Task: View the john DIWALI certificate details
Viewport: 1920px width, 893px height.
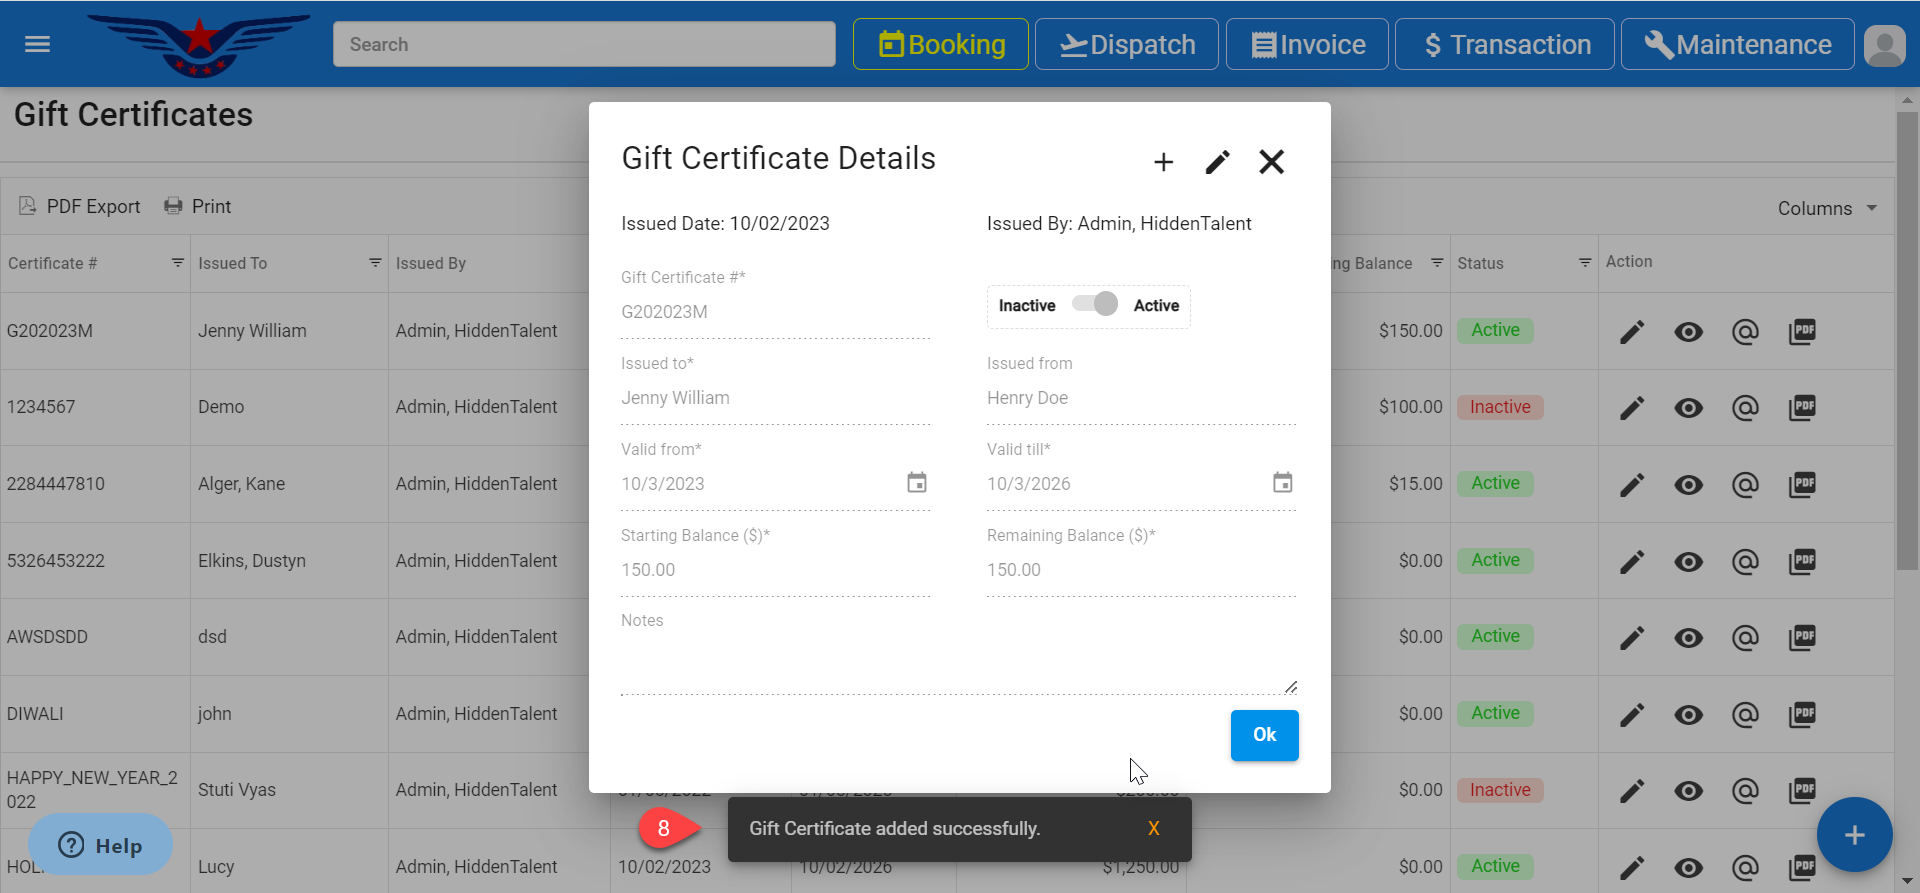Action: click(x=1688, y=715)
